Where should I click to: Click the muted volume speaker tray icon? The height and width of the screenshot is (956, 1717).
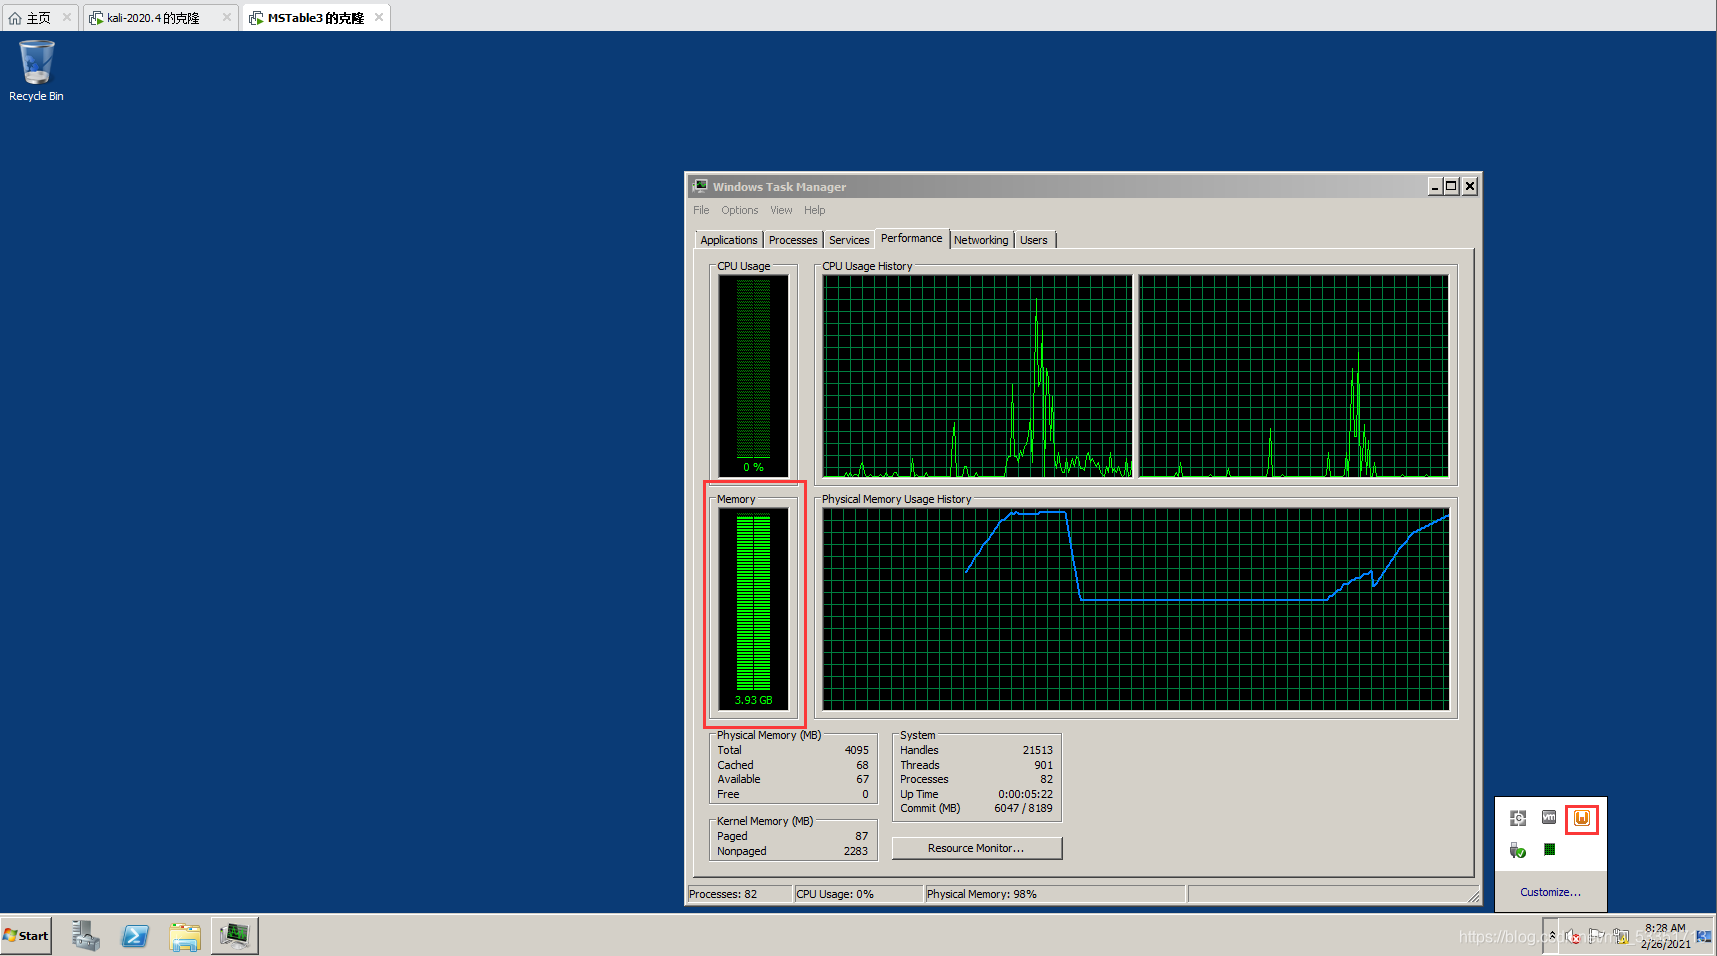click(1572, 936)
